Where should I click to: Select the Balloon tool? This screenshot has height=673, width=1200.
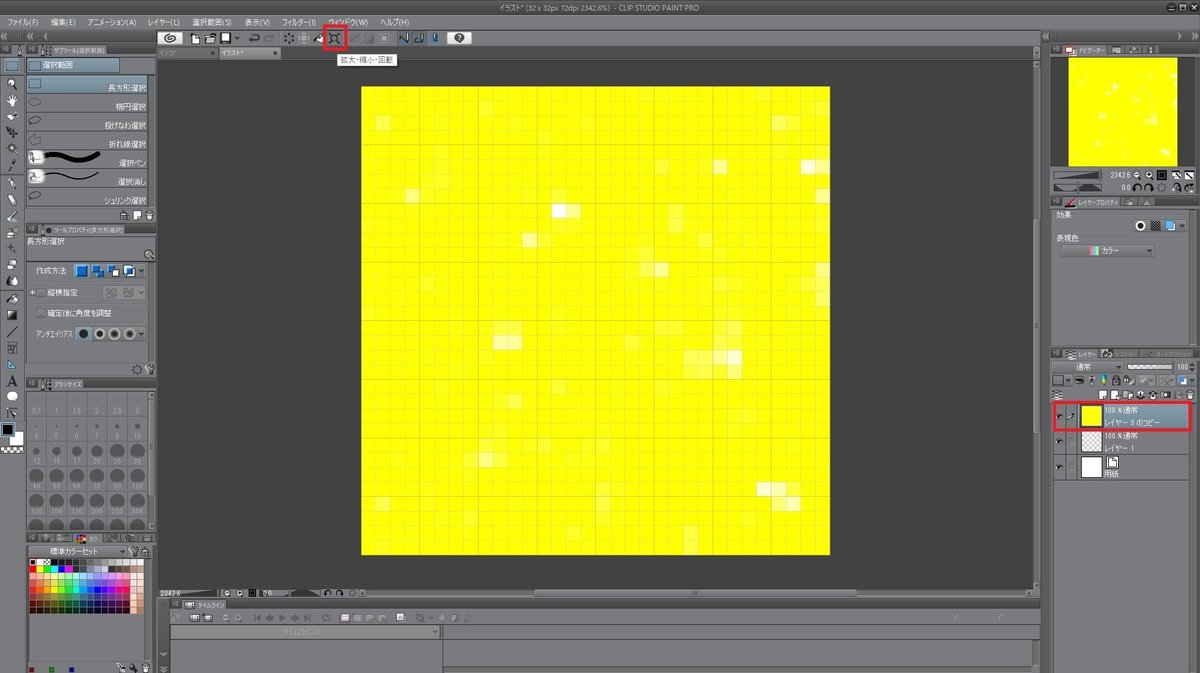coord(12,396)
